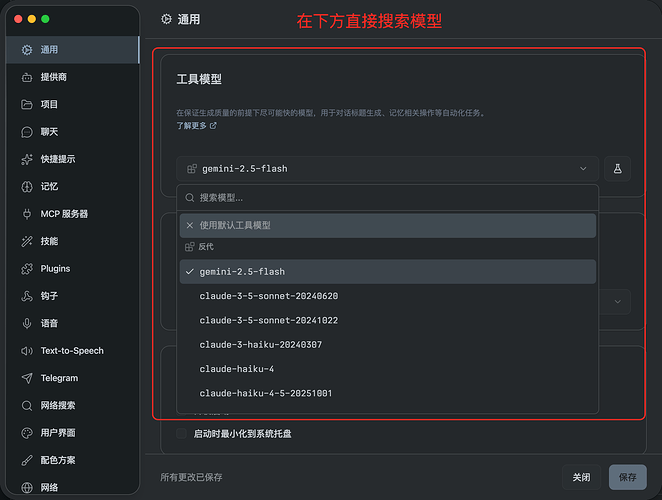662x500 pixels.
Task: Click the 聊天 speech bubble icon
Action: (x=27, y=132)
